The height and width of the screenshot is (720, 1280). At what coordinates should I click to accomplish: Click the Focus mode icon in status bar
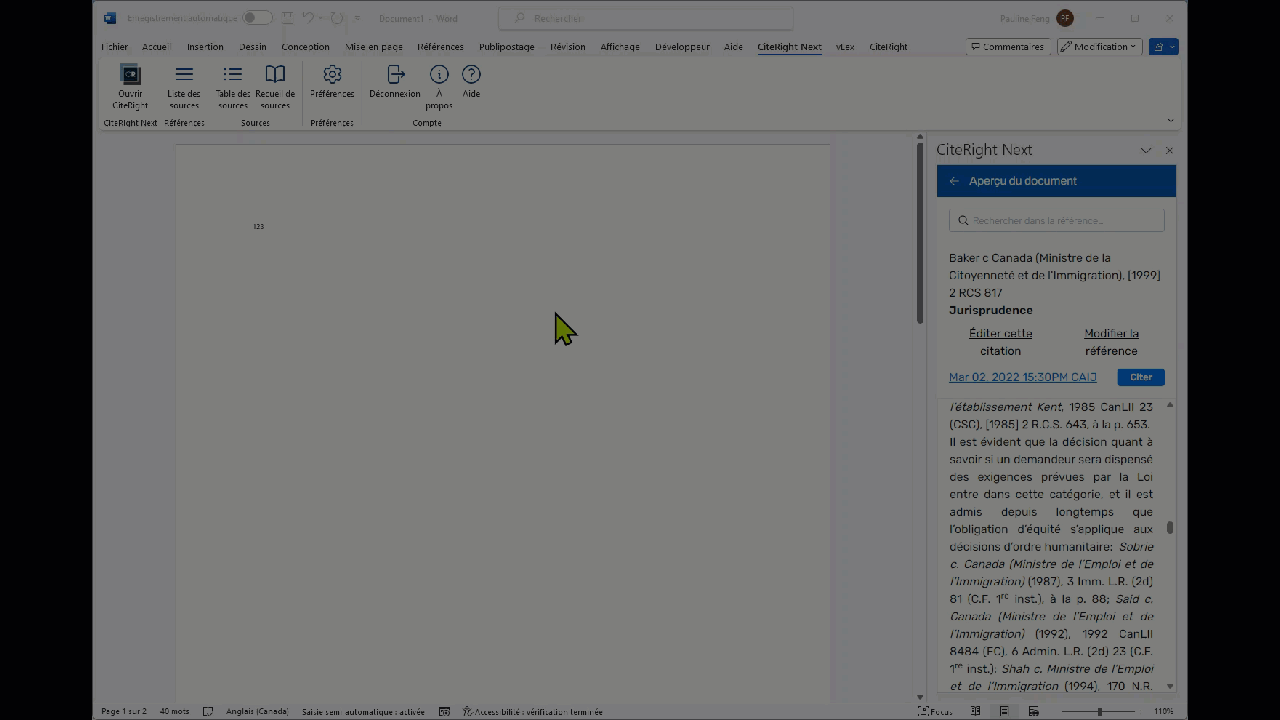point(924,711)
